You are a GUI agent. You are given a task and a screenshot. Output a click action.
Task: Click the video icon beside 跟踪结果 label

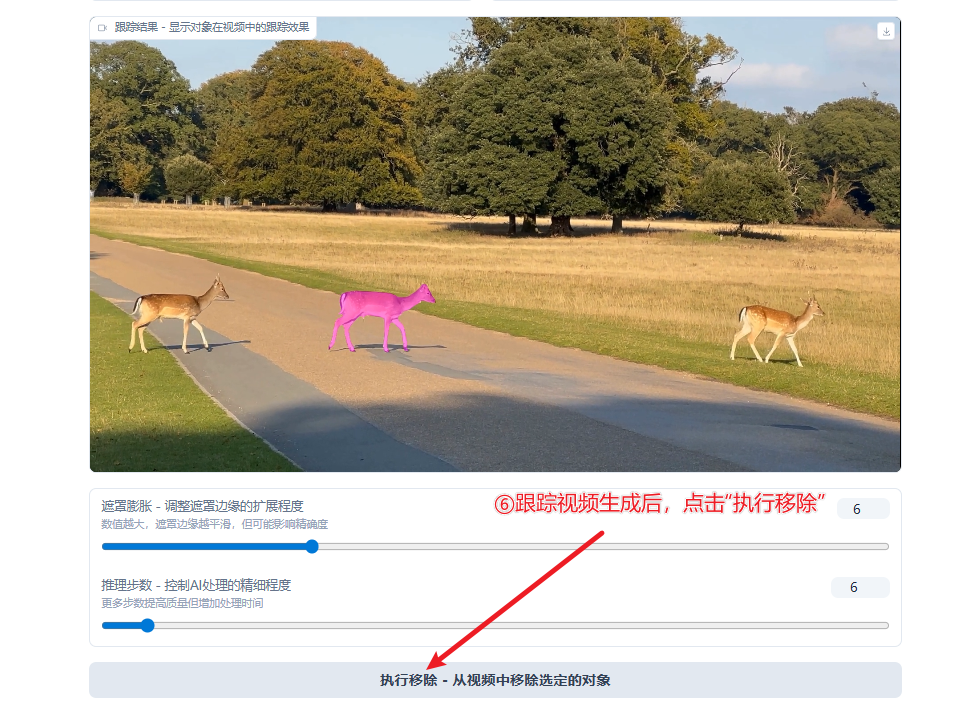(102, 28)
